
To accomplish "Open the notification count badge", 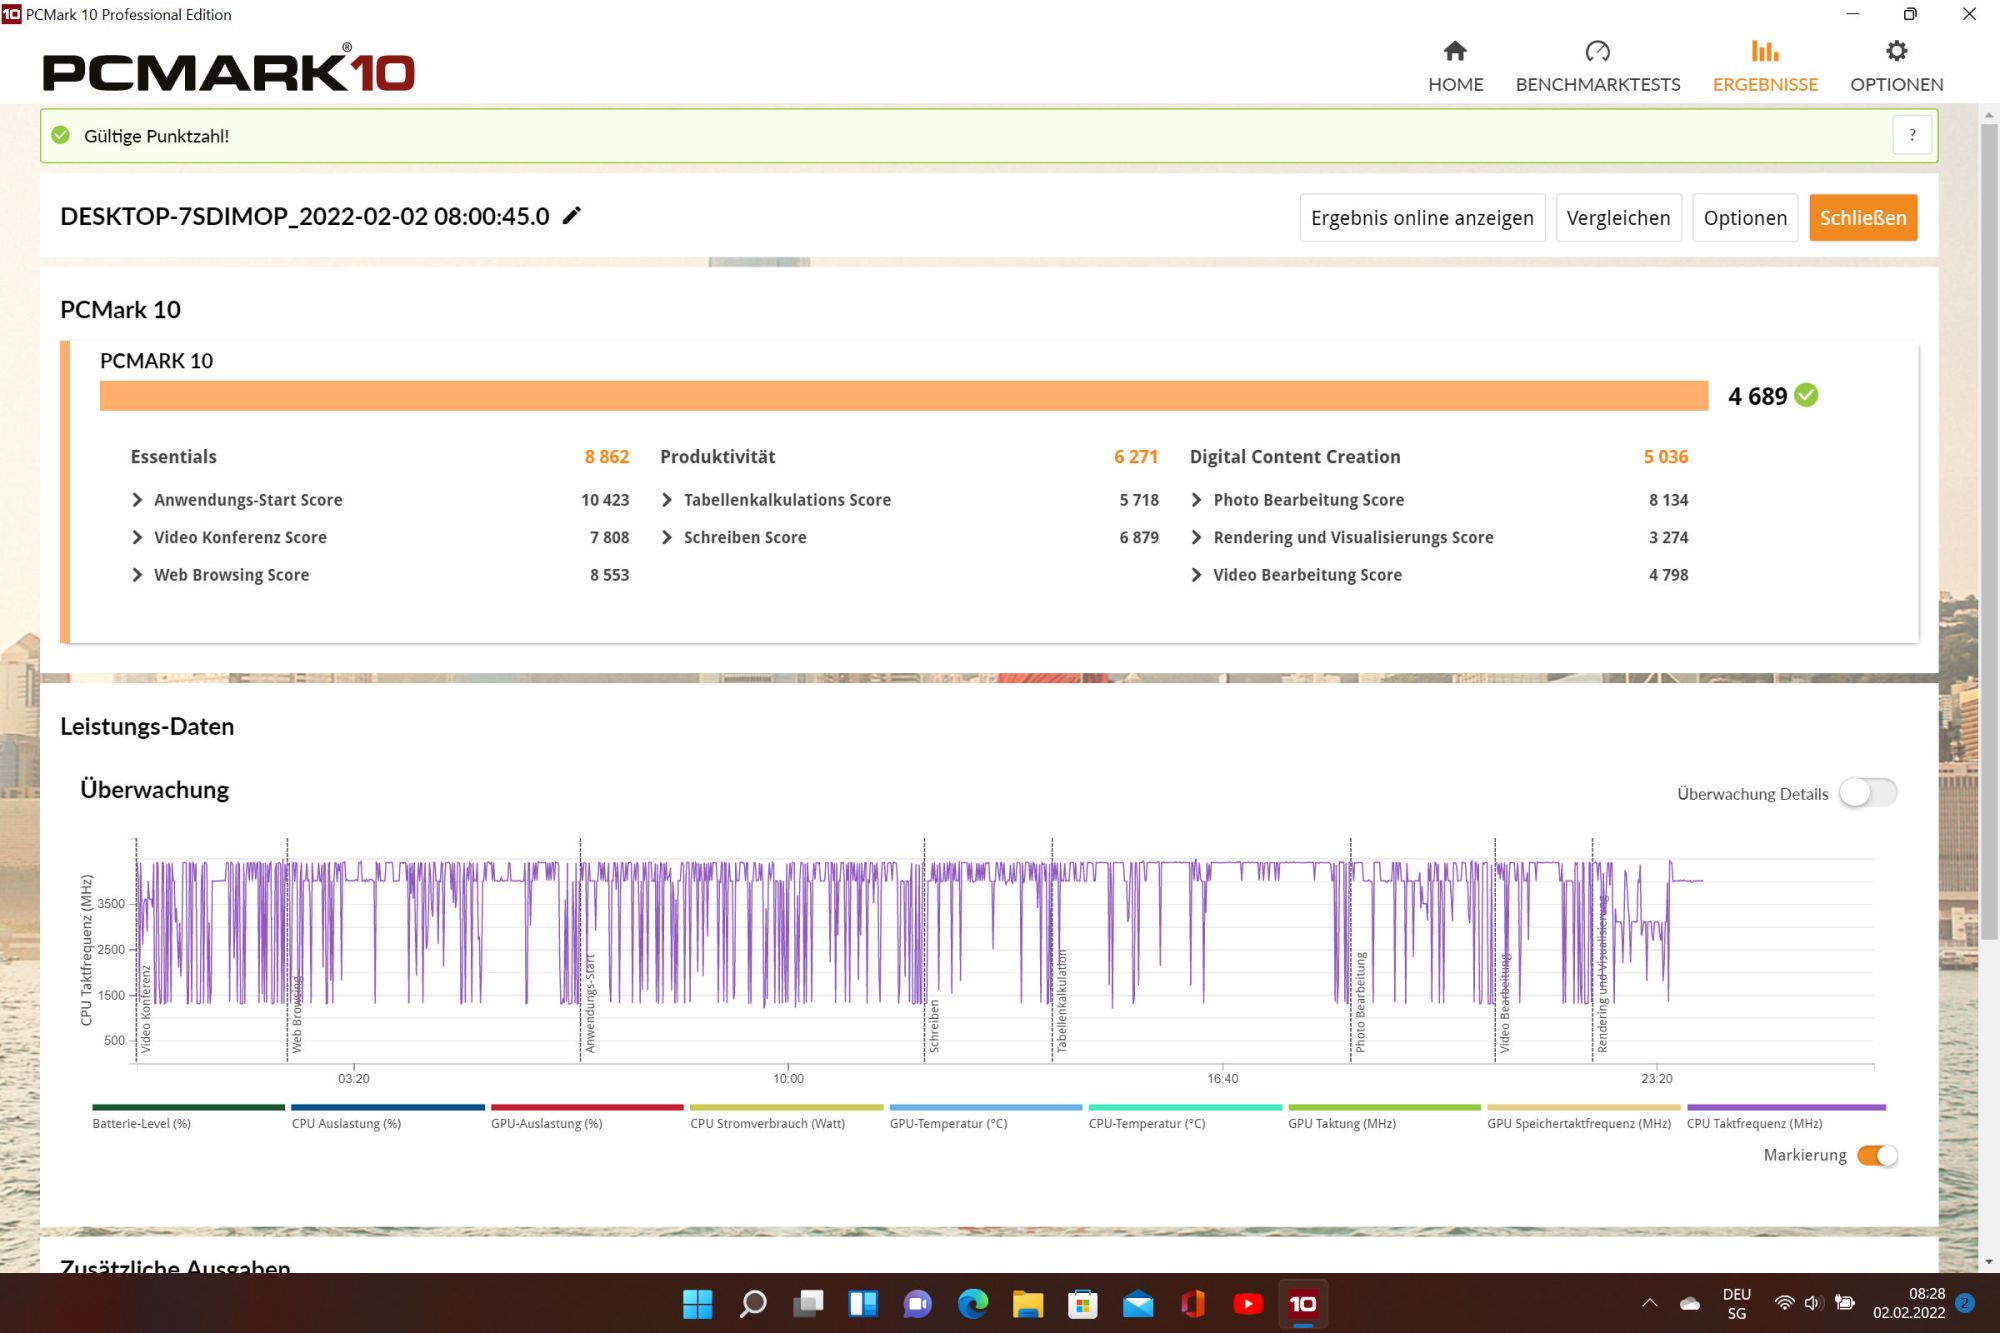I will pyautogui.click(x=1965, y=1303).
